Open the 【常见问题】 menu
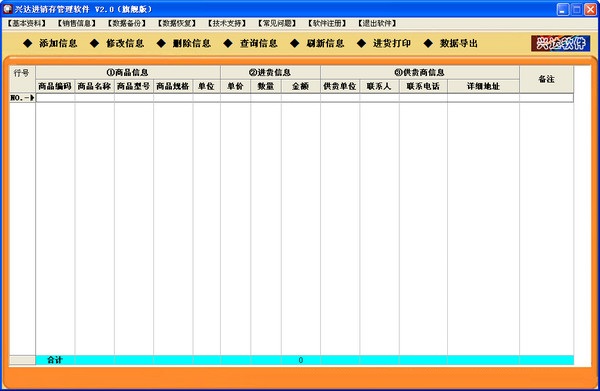 (x=277, y=23)
